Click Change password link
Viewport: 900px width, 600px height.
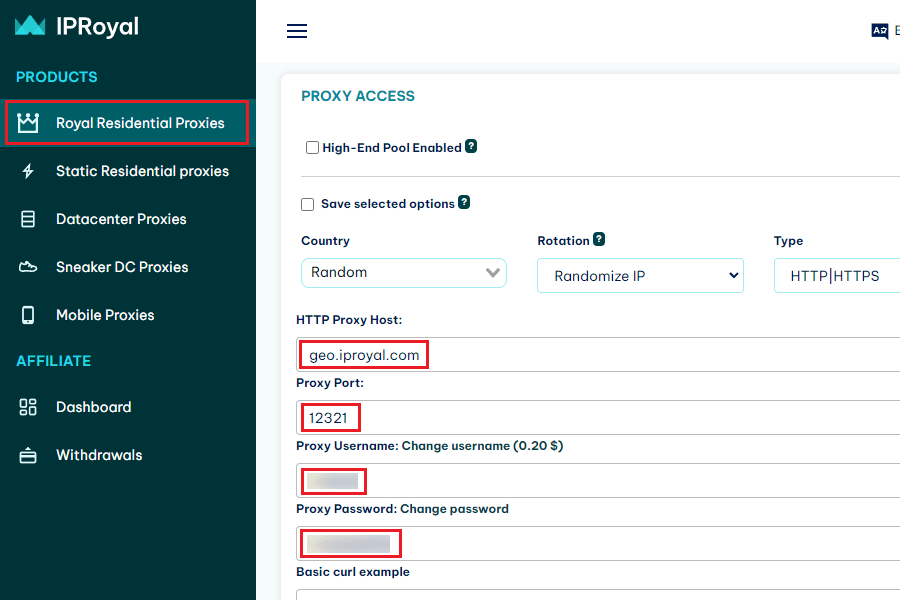pyautogui.click(x=454, y=509)
